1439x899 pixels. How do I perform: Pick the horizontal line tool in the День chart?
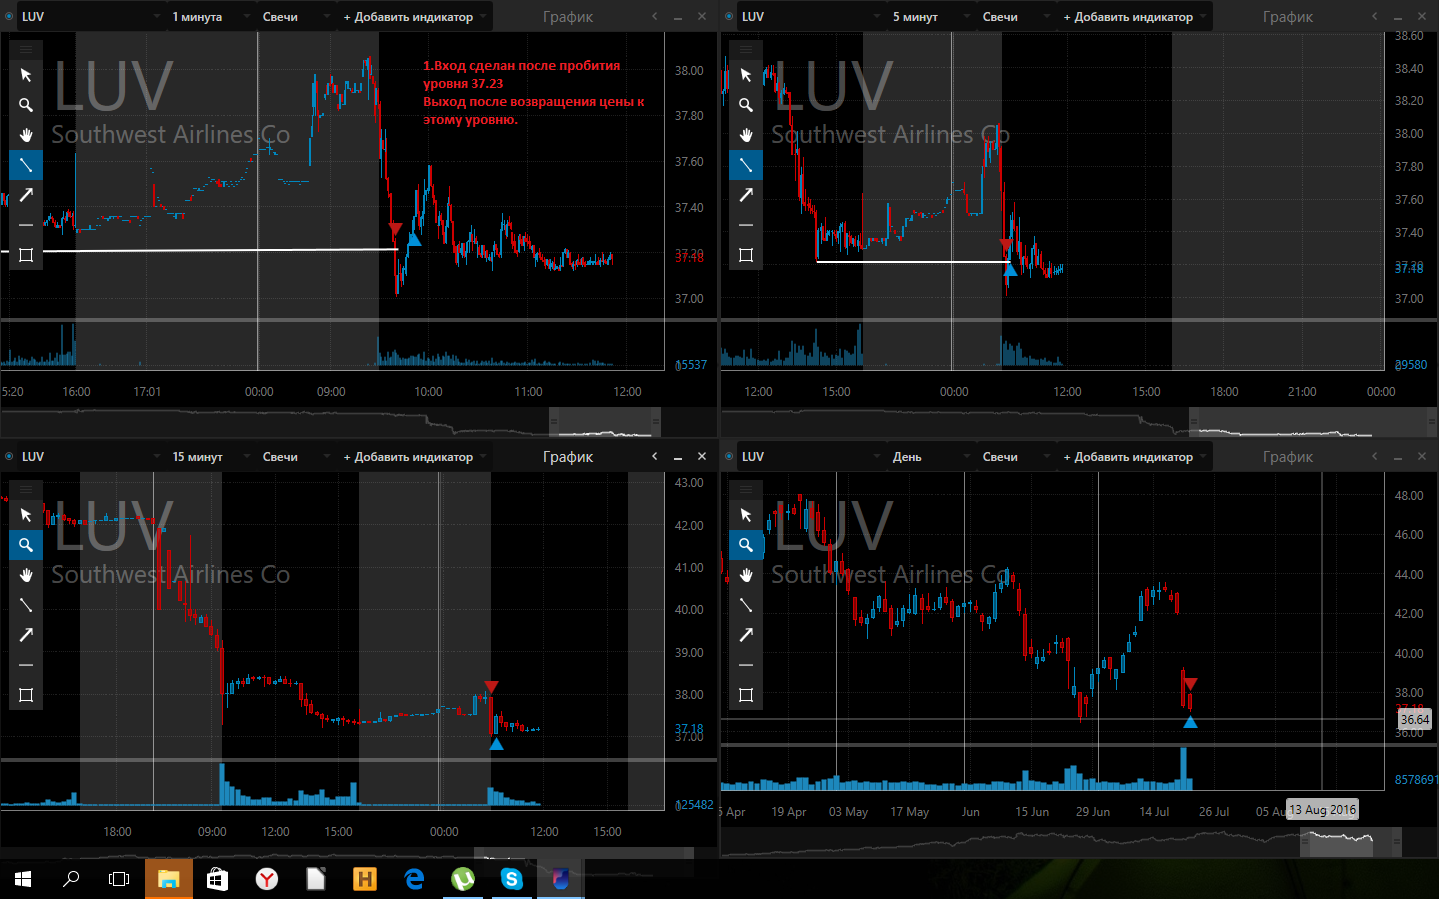[746, 665]
